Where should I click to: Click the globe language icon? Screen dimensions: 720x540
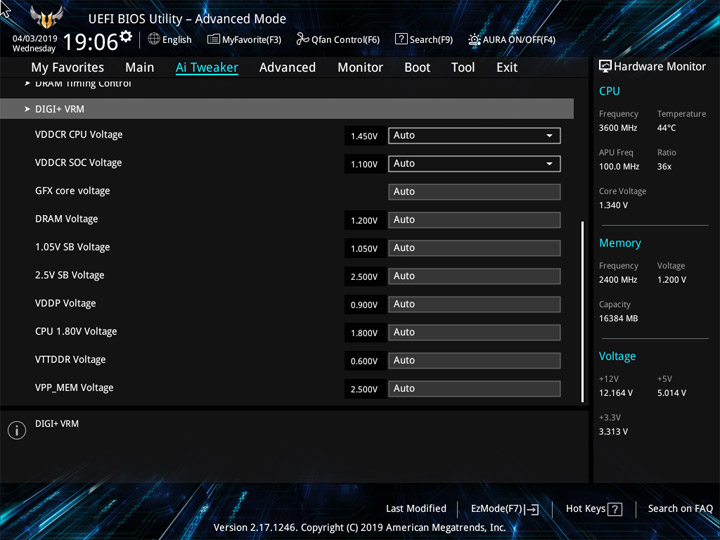click(x=154, y=39)
